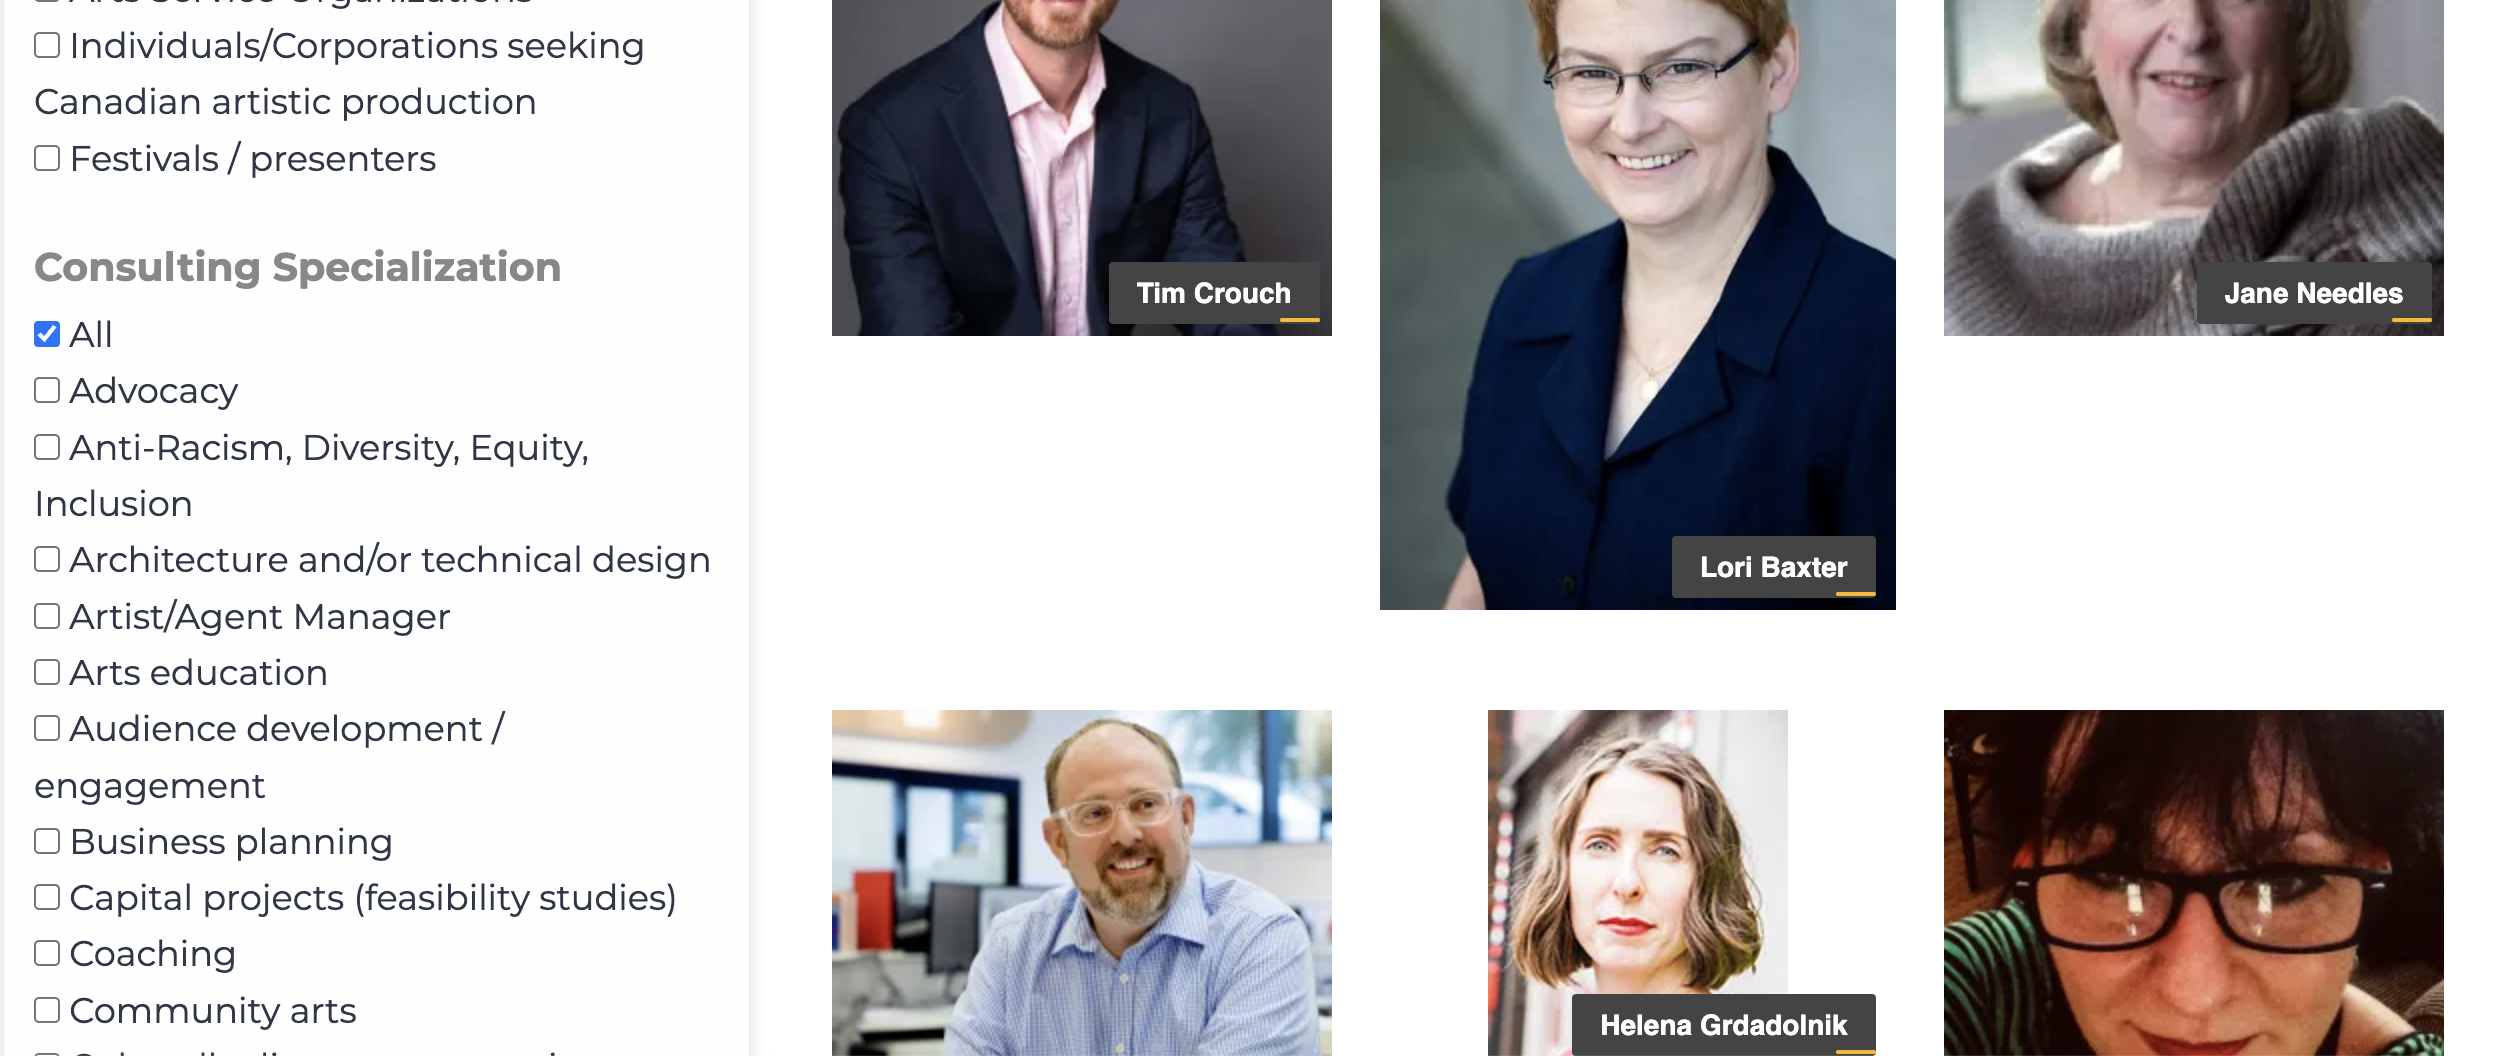
Task: Toggle Audience development / engagement checkbox
Action: point(47,728)
